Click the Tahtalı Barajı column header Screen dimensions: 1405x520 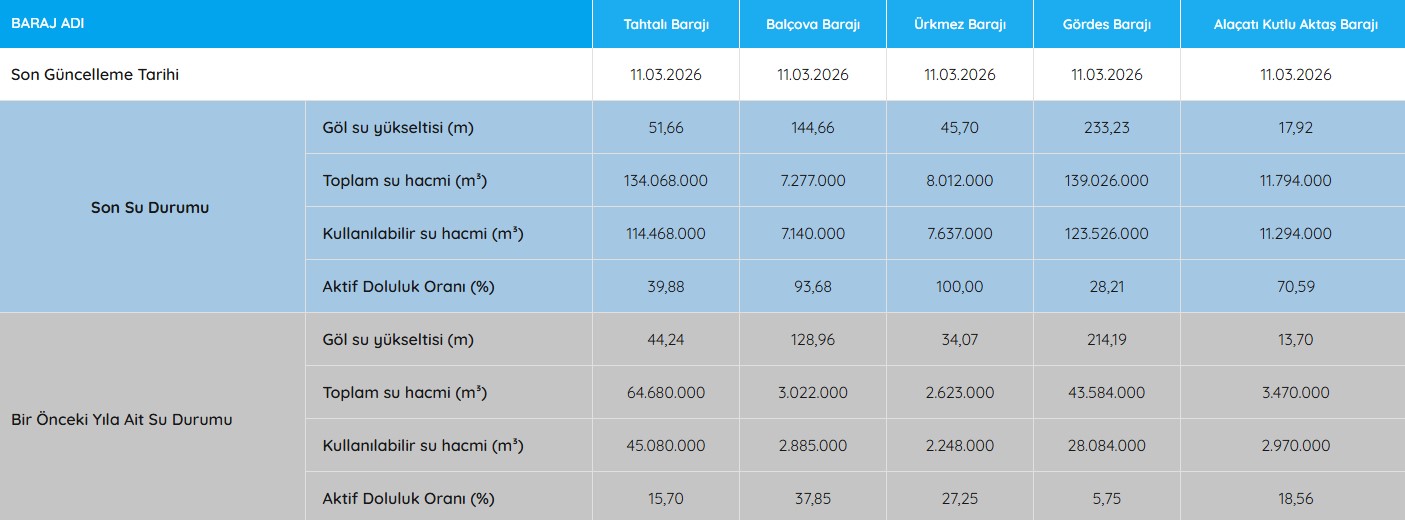click(x=665, y=25)
